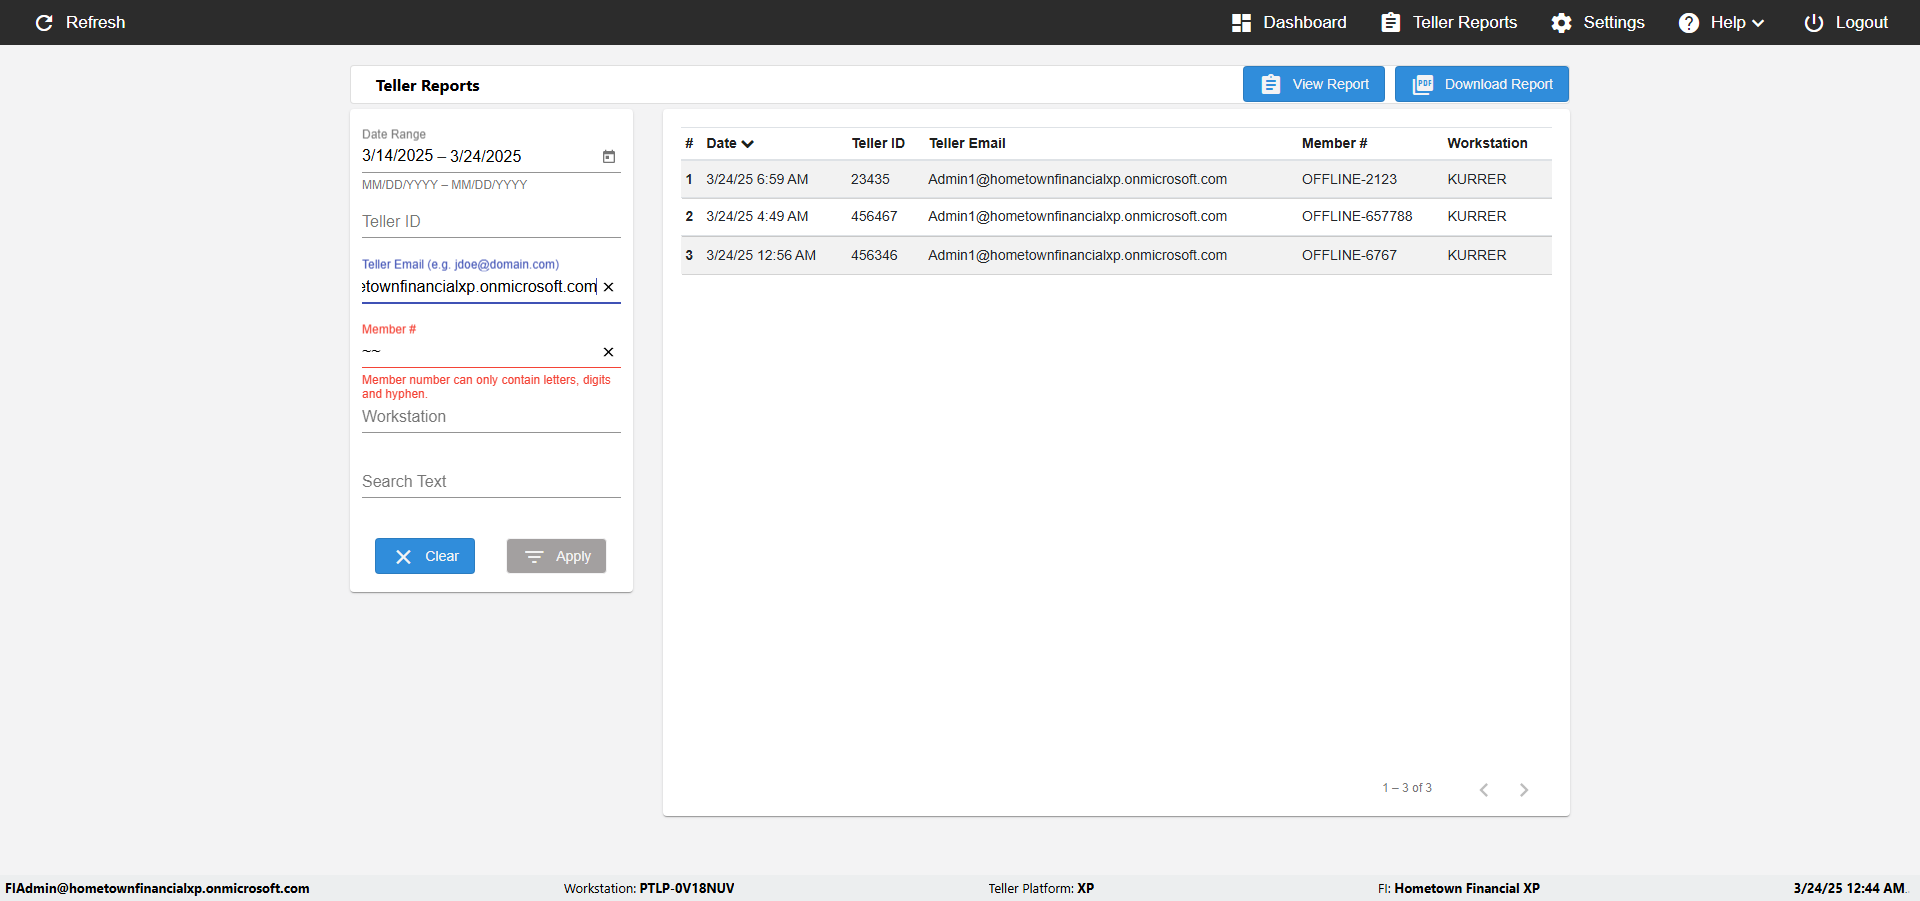
Task: Click the Workstation column header
Action: tap(1487, 143)
